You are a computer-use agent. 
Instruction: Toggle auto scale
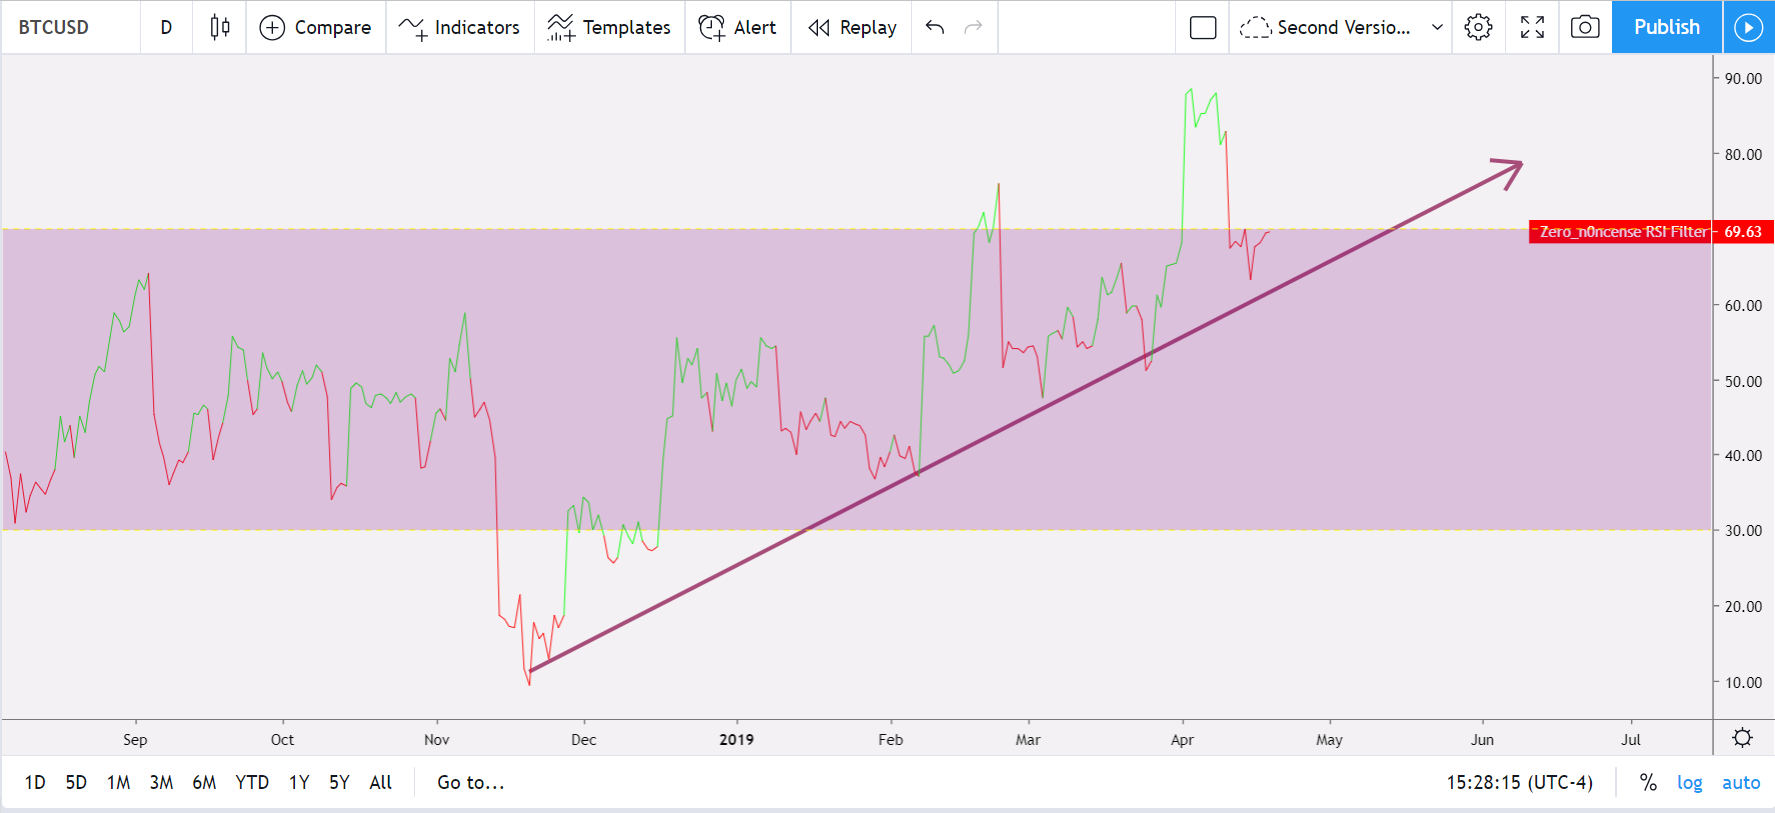click(x=1740, y=782)
